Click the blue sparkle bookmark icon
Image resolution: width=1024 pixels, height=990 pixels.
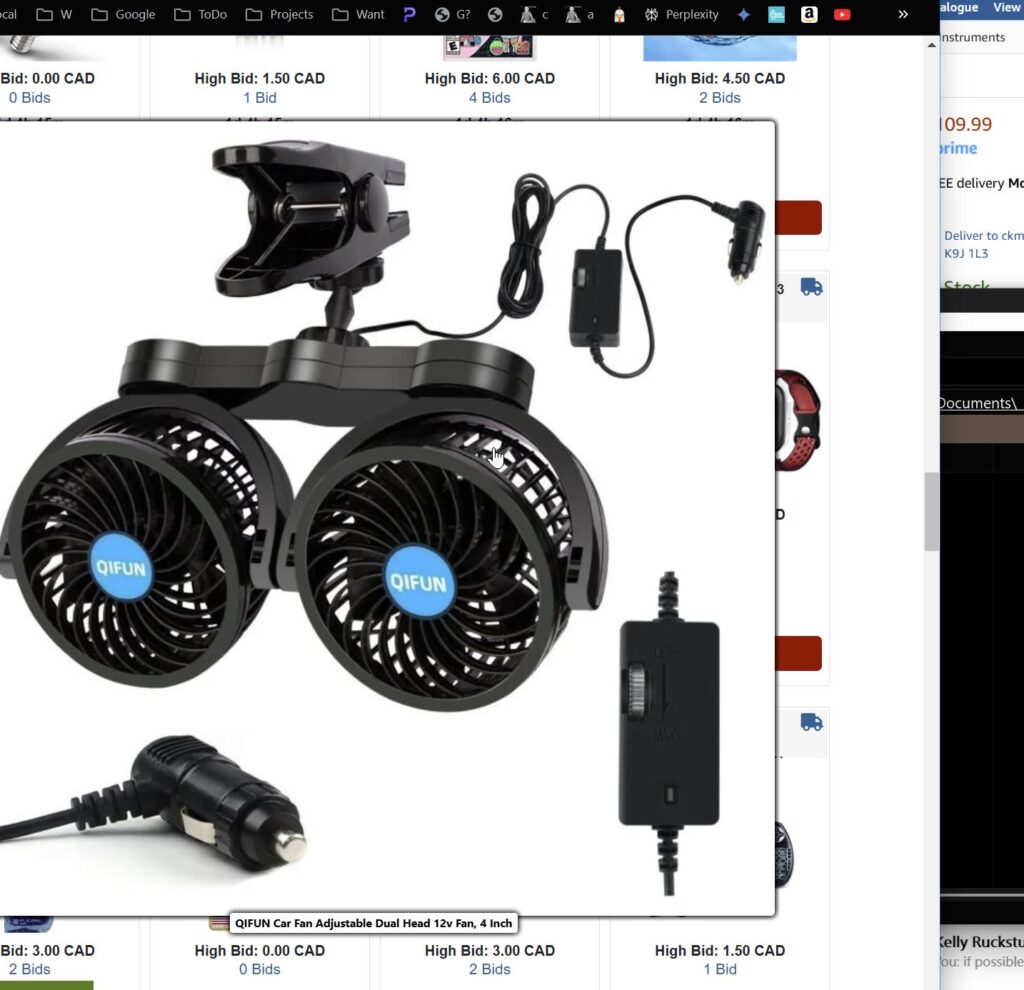coord(743,15)
